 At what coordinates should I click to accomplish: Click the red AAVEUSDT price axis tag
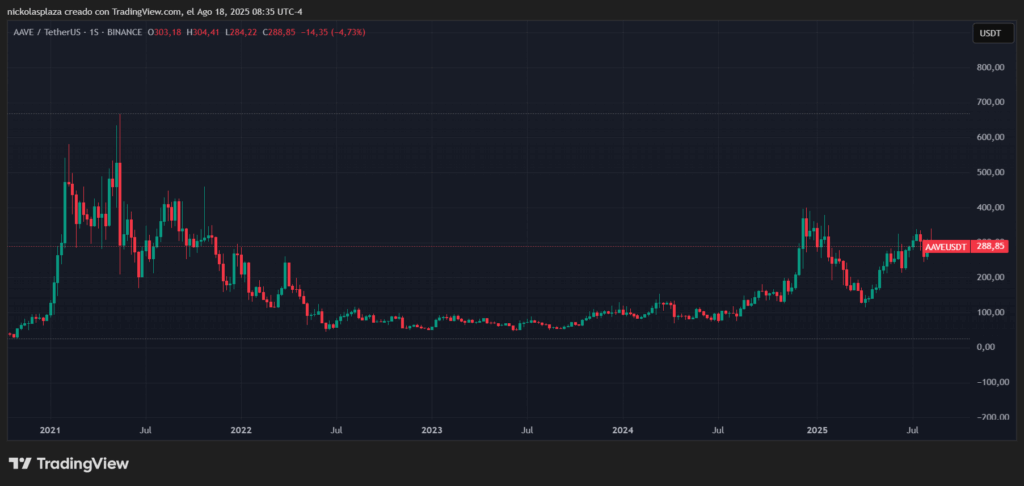(x=946, y=246)
